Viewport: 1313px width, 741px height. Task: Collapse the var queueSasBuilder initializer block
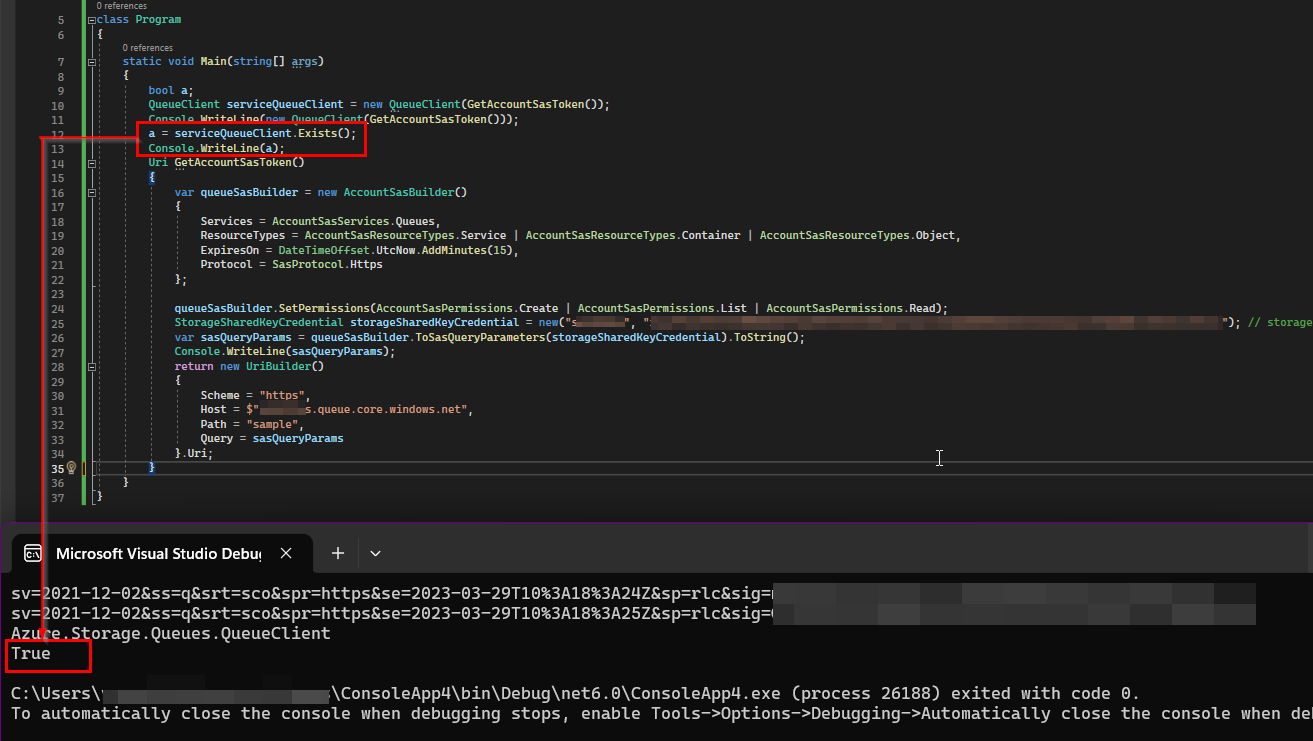point(92,192)
